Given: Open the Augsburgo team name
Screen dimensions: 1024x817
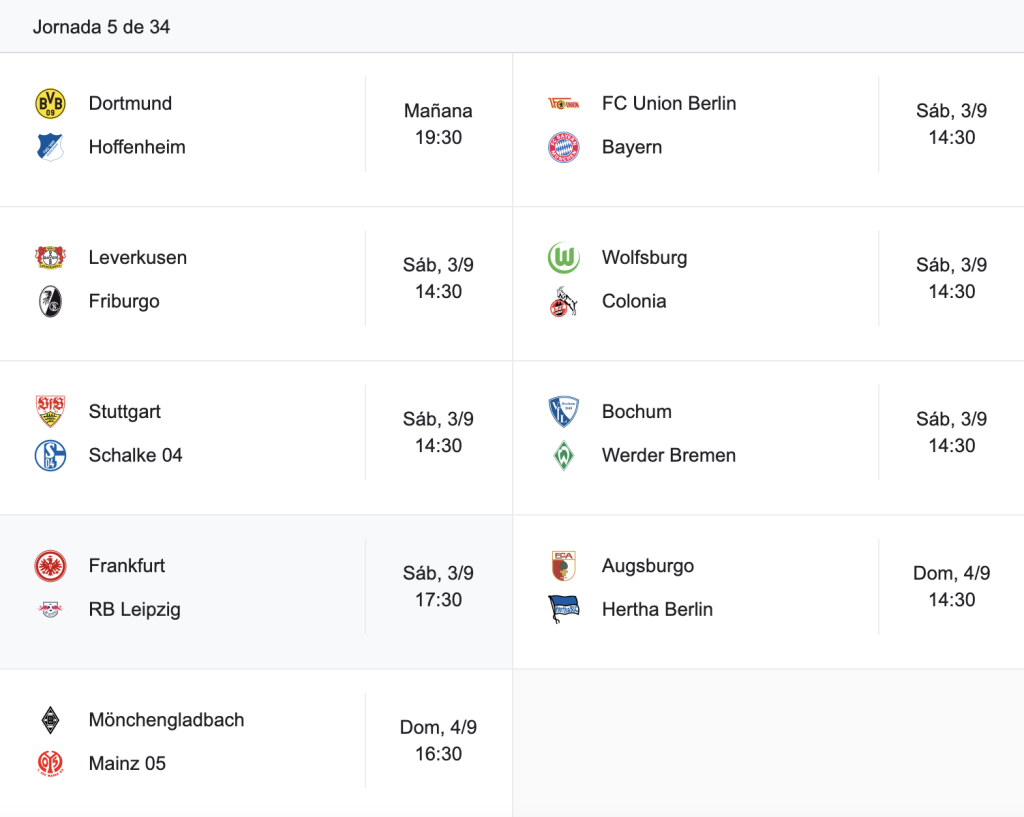Looking at the screenshot, I should 648,566.
